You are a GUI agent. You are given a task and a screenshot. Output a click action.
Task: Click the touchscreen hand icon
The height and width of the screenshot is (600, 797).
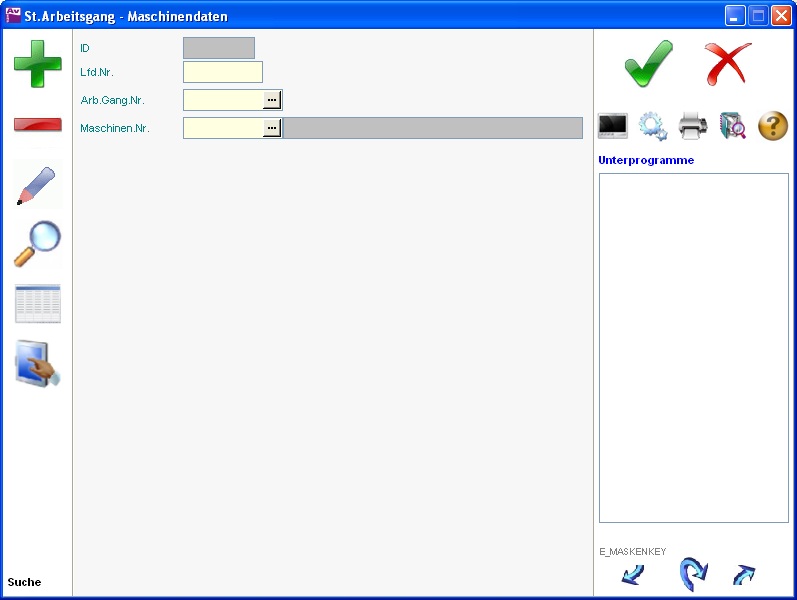[x=37, y=363]
